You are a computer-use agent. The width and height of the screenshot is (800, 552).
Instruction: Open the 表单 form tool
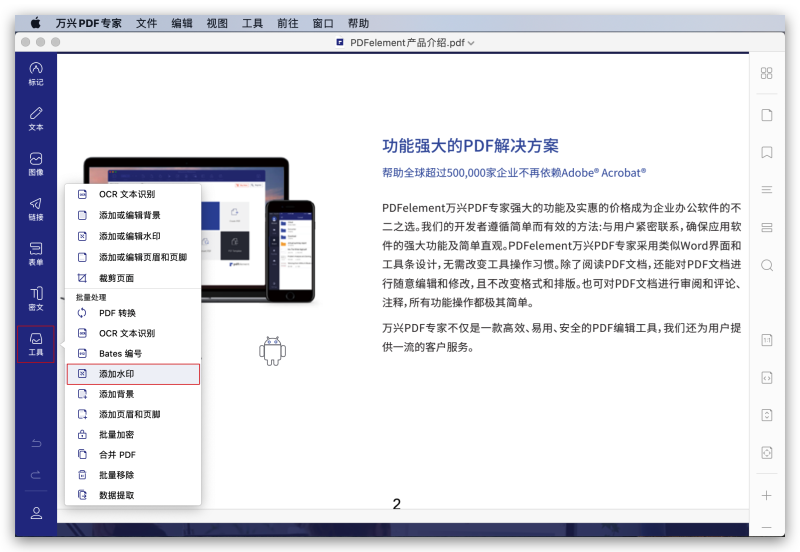[36, 253]
